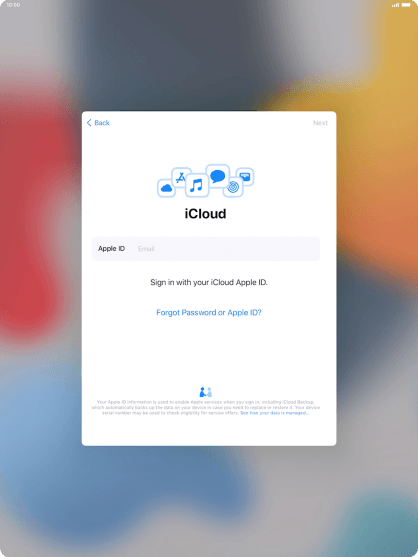Tap the Apple ID privacy fine print

[206, 407]
